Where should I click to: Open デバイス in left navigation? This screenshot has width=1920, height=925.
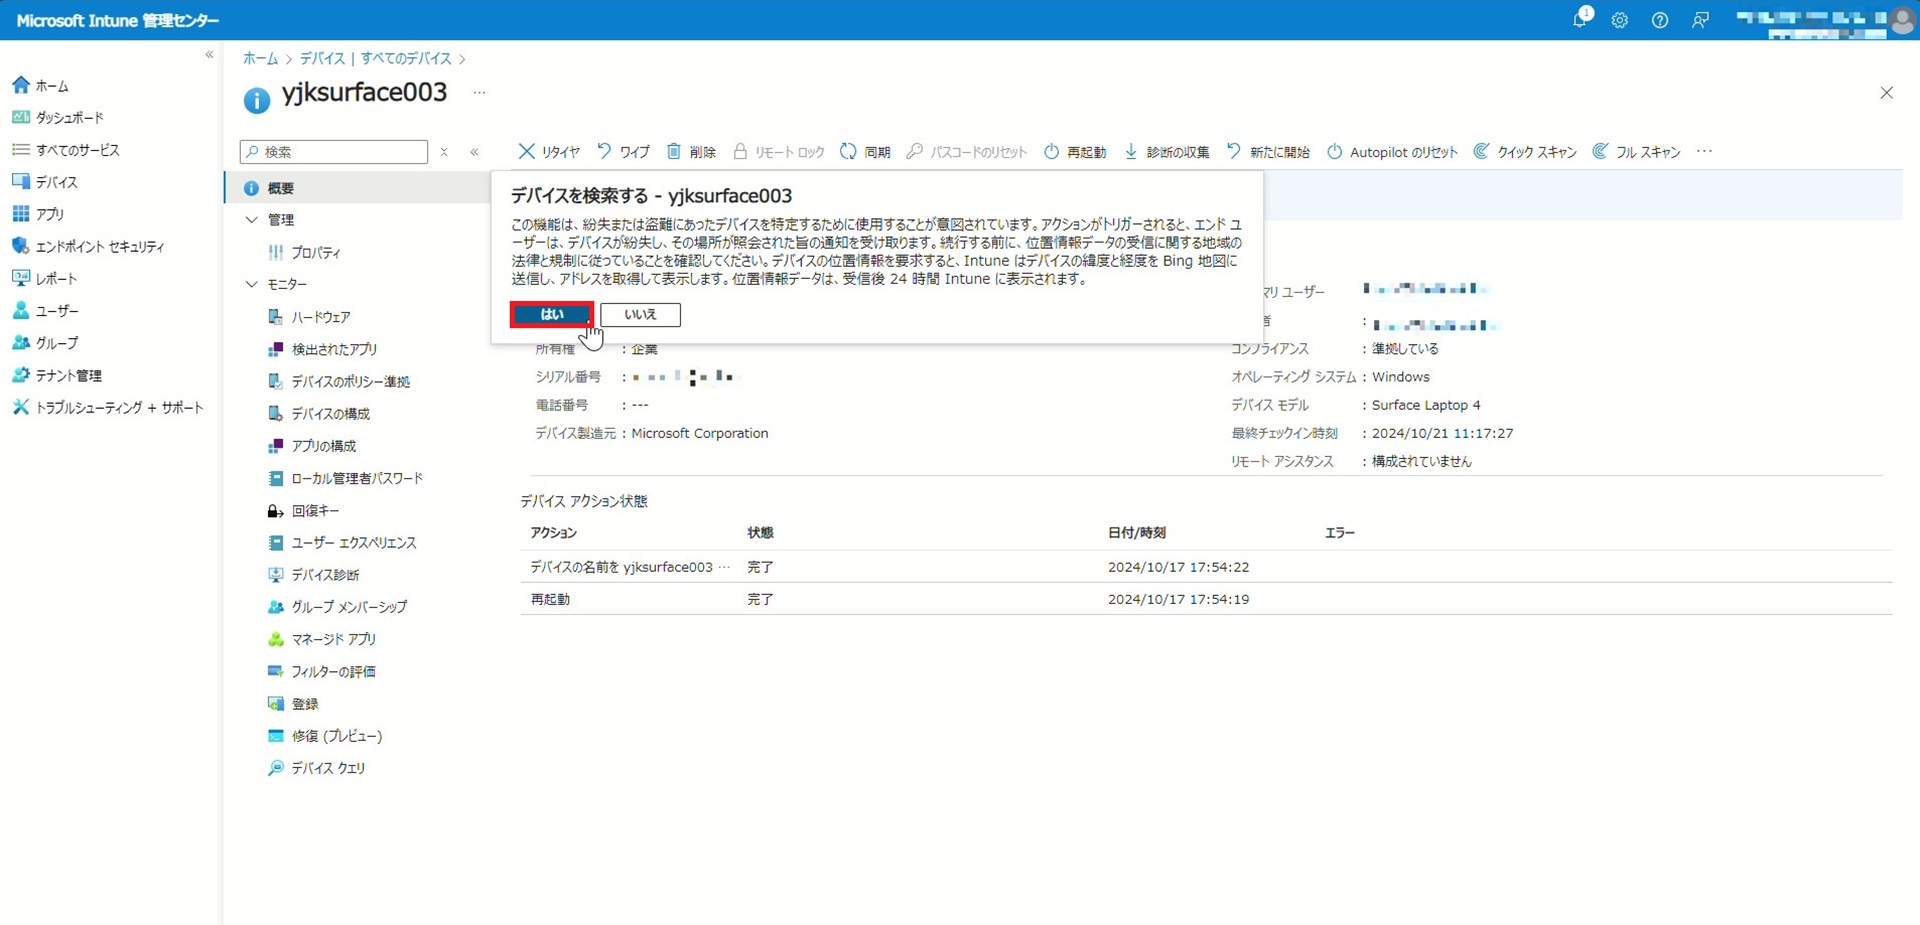click(45, 182)
